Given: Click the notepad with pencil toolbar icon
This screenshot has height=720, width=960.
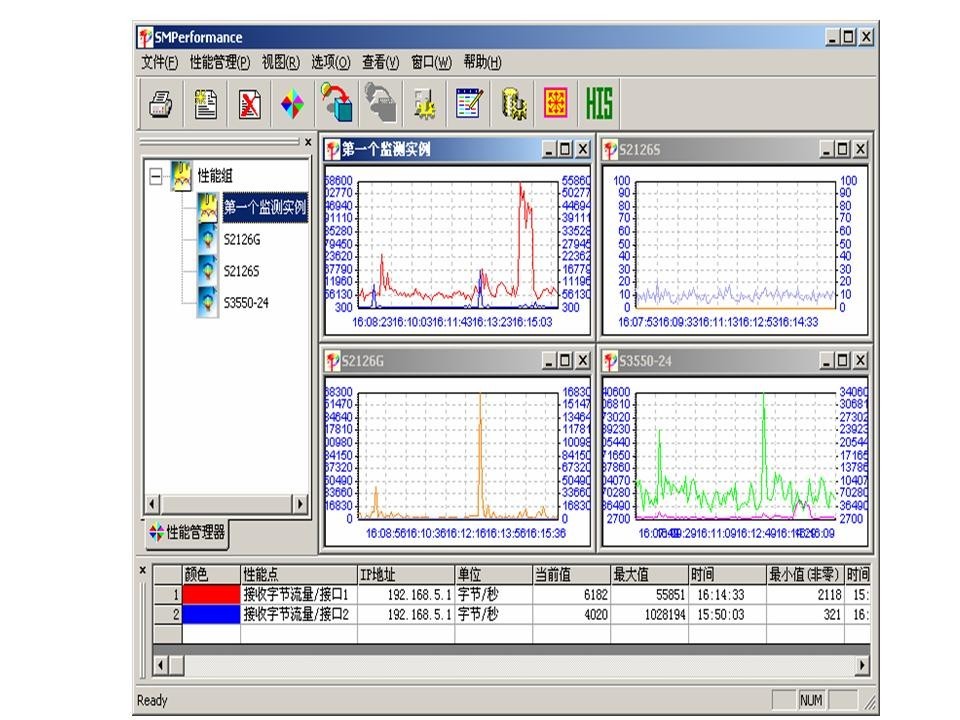Looking at the screenshot, I should click(468, 104).
